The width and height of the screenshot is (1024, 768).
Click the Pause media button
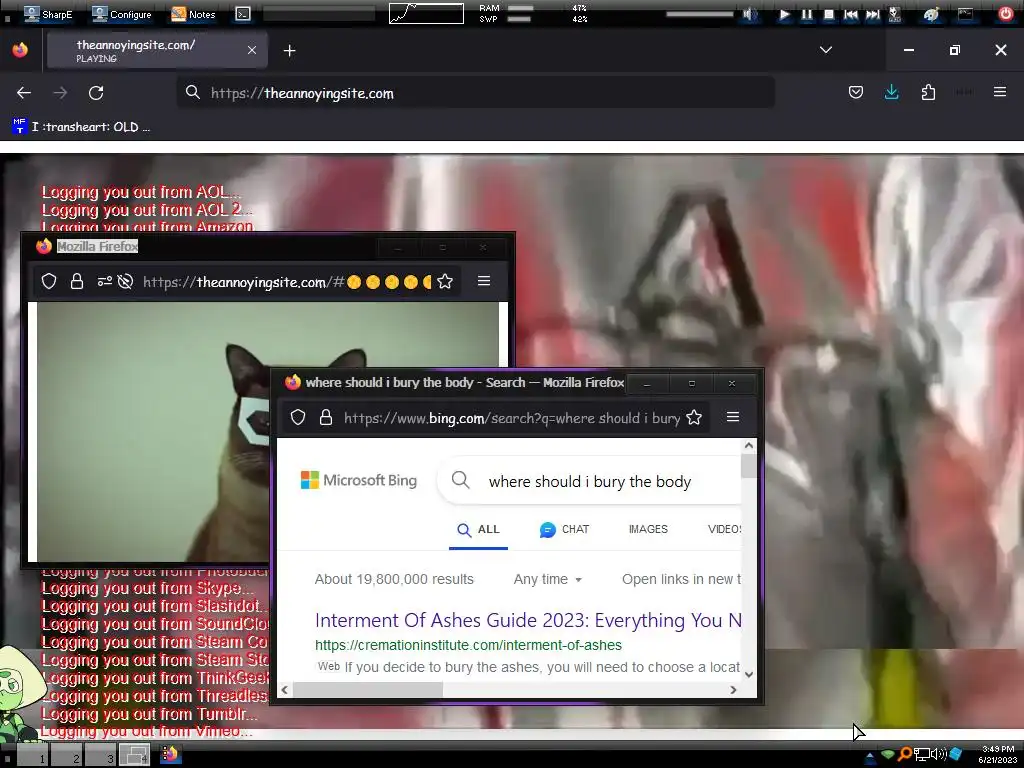(x=807, y=14)
